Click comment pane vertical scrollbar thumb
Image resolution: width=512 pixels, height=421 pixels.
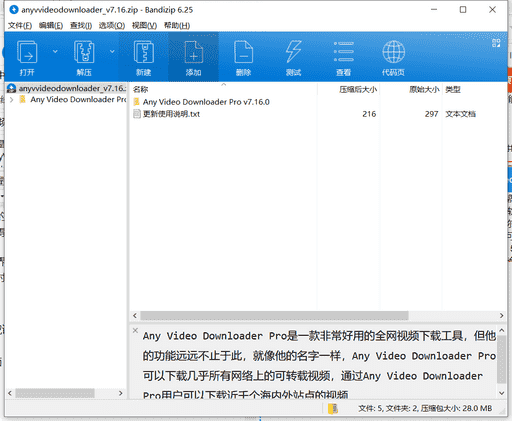point(501,359)
